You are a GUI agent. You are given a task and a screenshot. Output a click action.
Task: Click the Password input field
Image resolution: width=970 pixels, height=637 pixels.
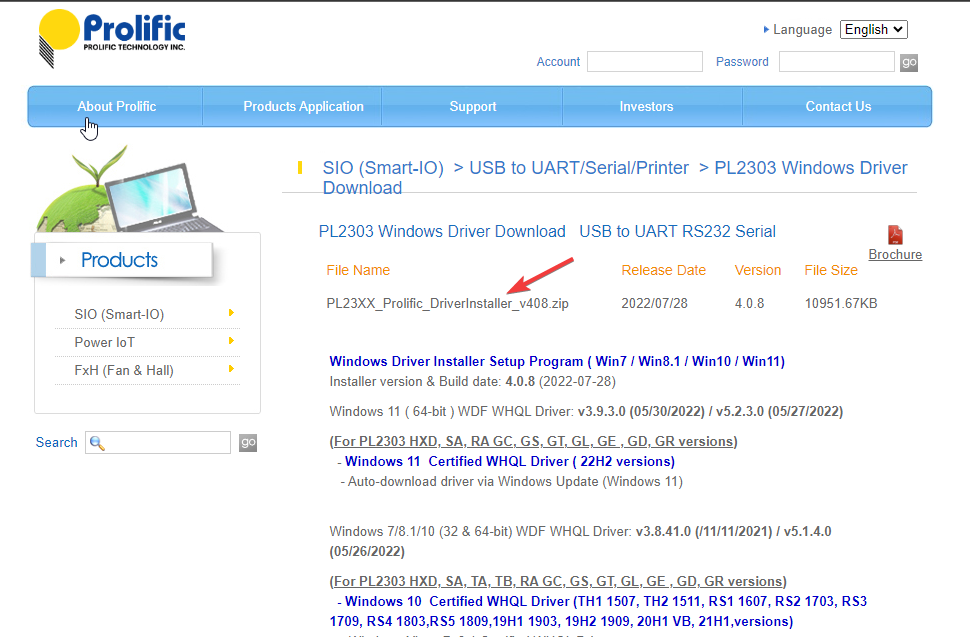(836, 61)
